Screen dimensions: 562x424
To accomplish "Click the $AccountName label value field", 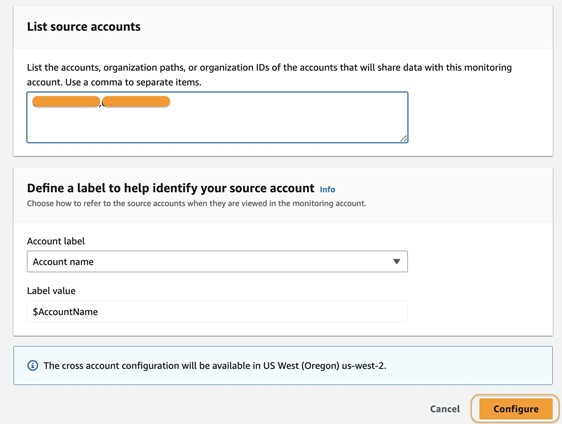I will [x=217, y=311].
